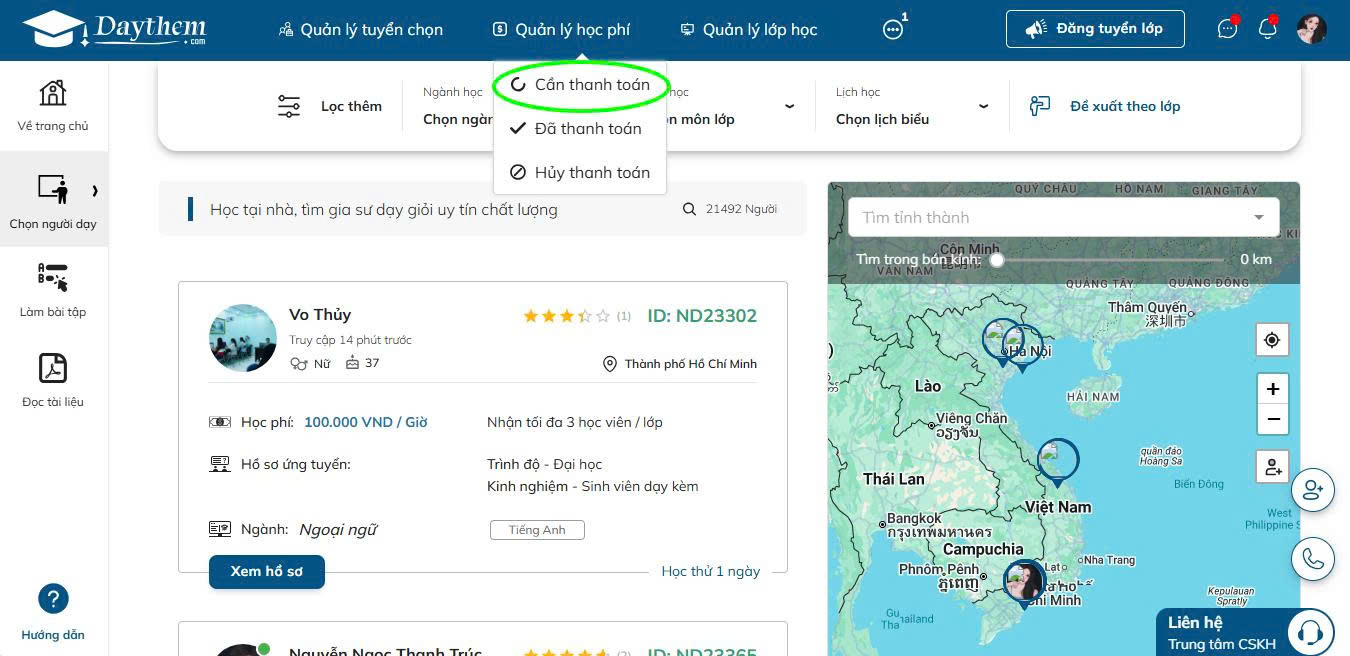Screen dimensions: 1350x656
Task: Click the map add-person button
Action: coord(1272,466)
